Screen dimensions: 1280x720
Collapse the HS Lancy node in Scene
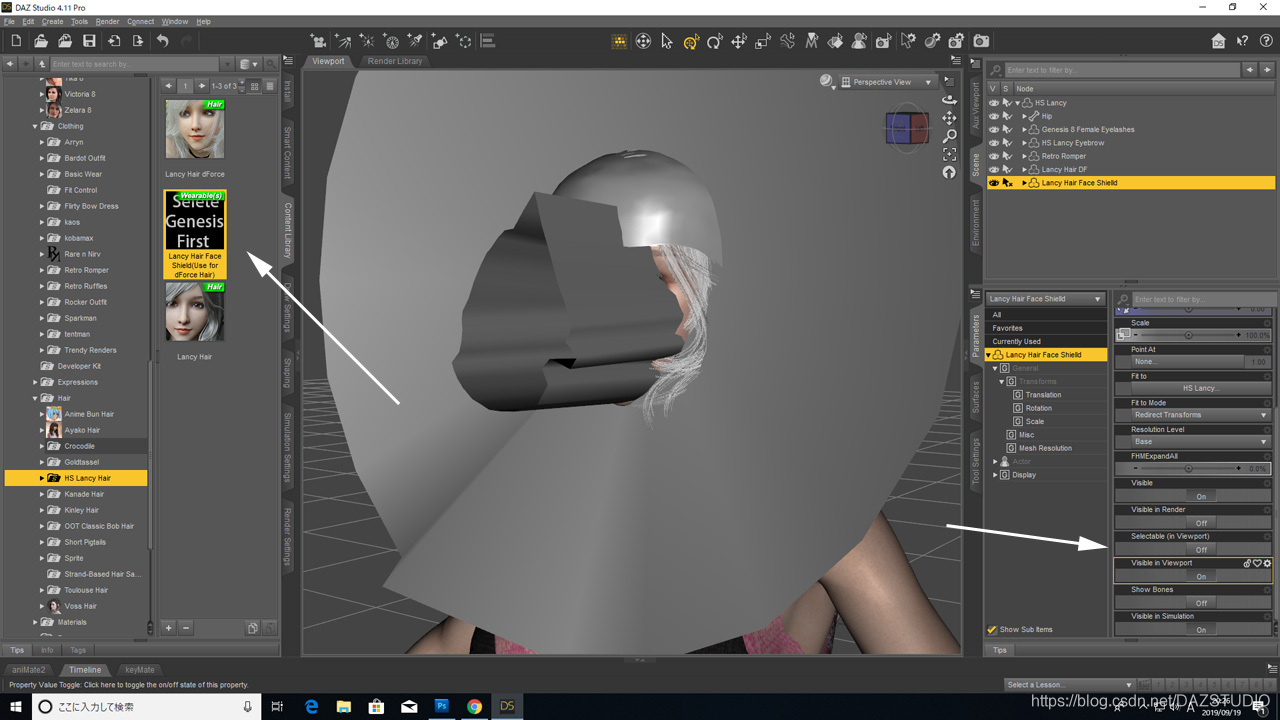coord(1018,103)
